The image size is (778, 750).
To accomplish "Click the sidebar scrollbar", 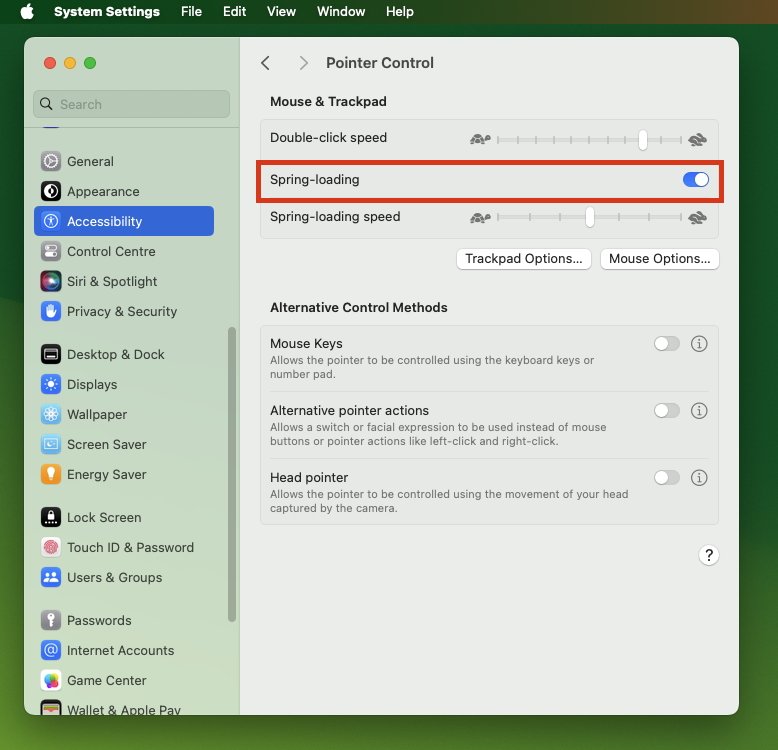I will click(231, 474).
